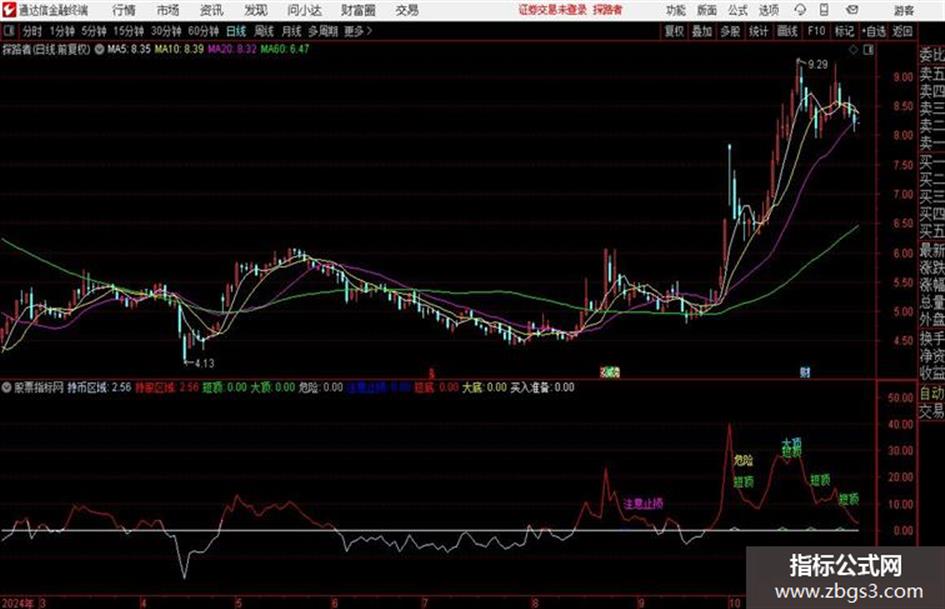This screenshot has height=609, width=945.
Task: Open the 功能 menu
Action: (x=676, y=10)
